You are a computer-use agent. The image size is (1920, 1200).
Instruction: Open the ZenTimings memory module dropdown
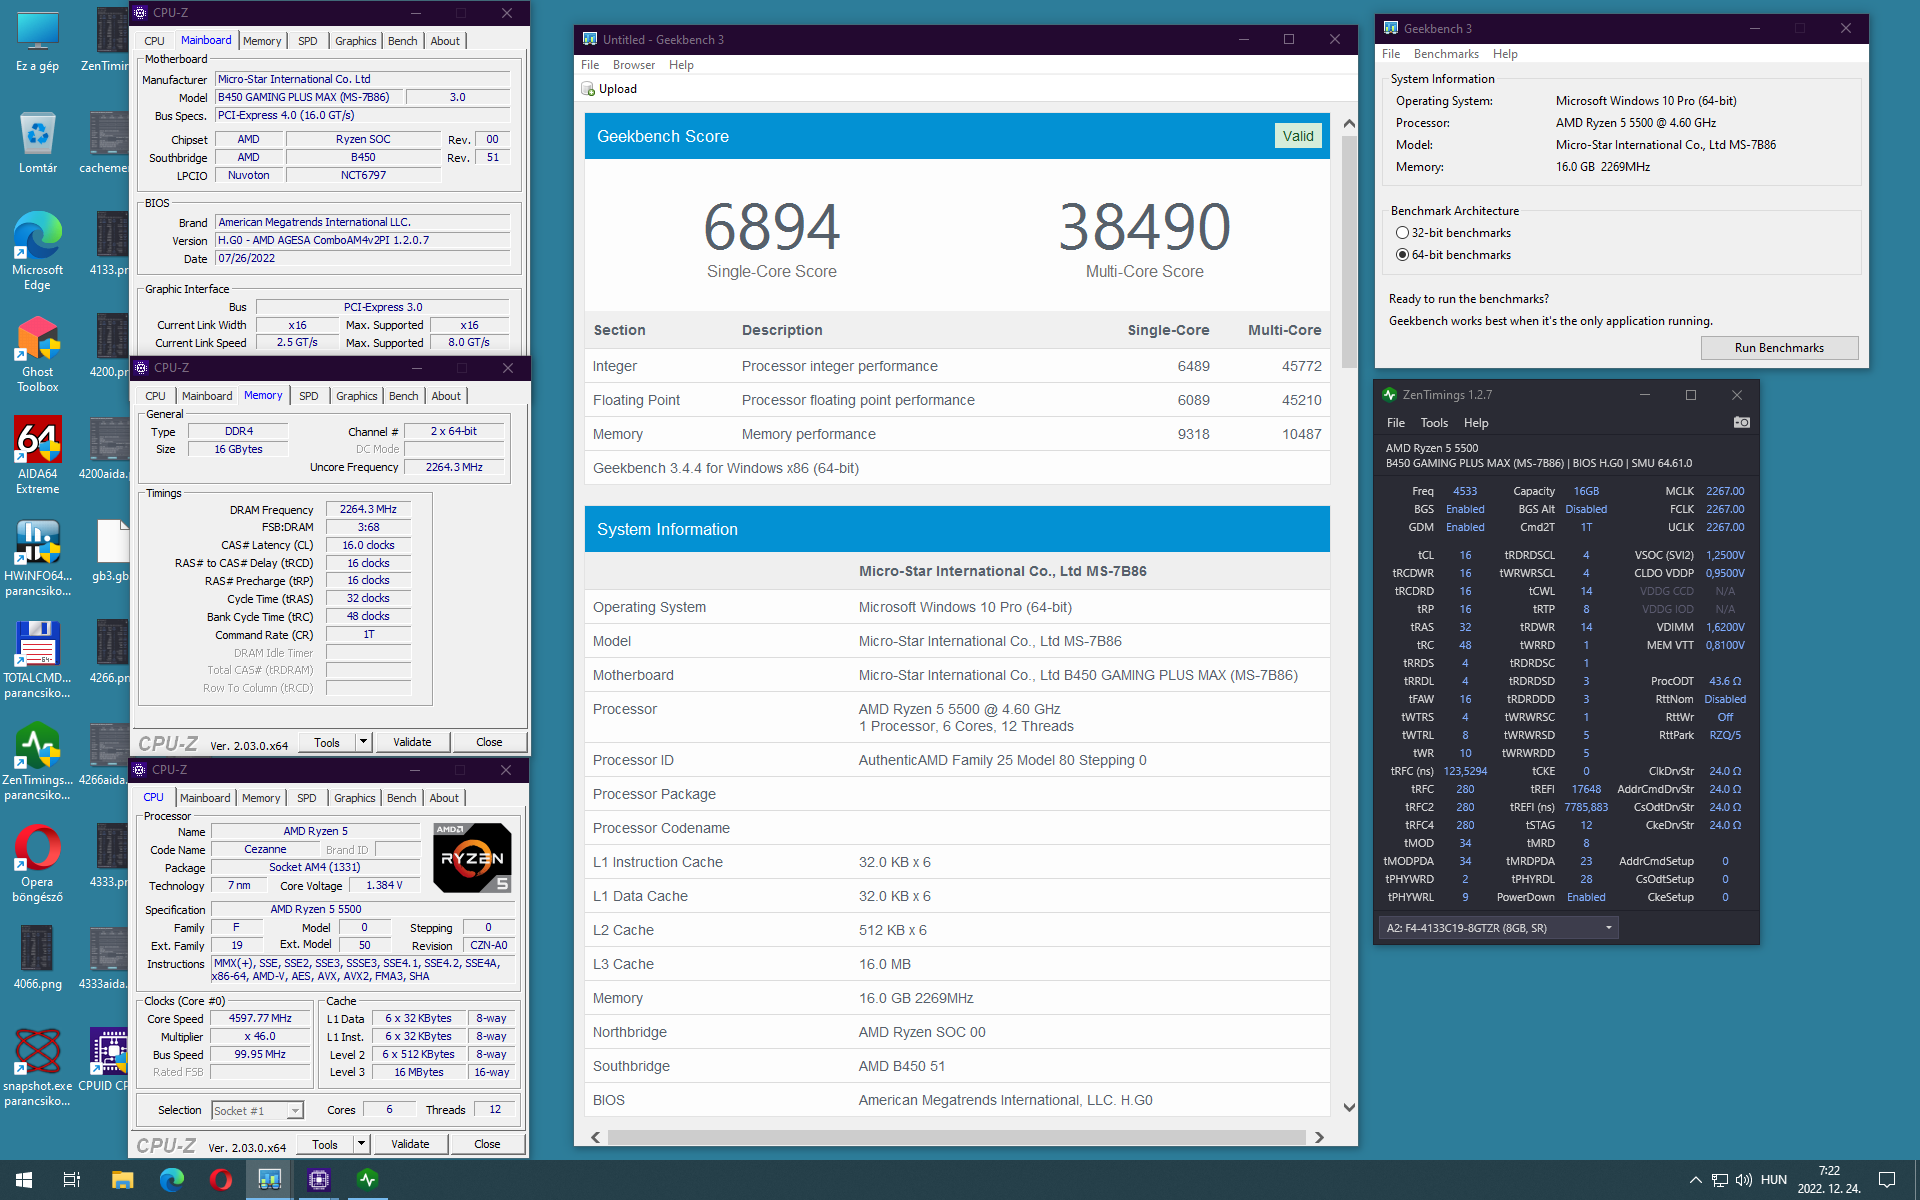coord(1498,928)
